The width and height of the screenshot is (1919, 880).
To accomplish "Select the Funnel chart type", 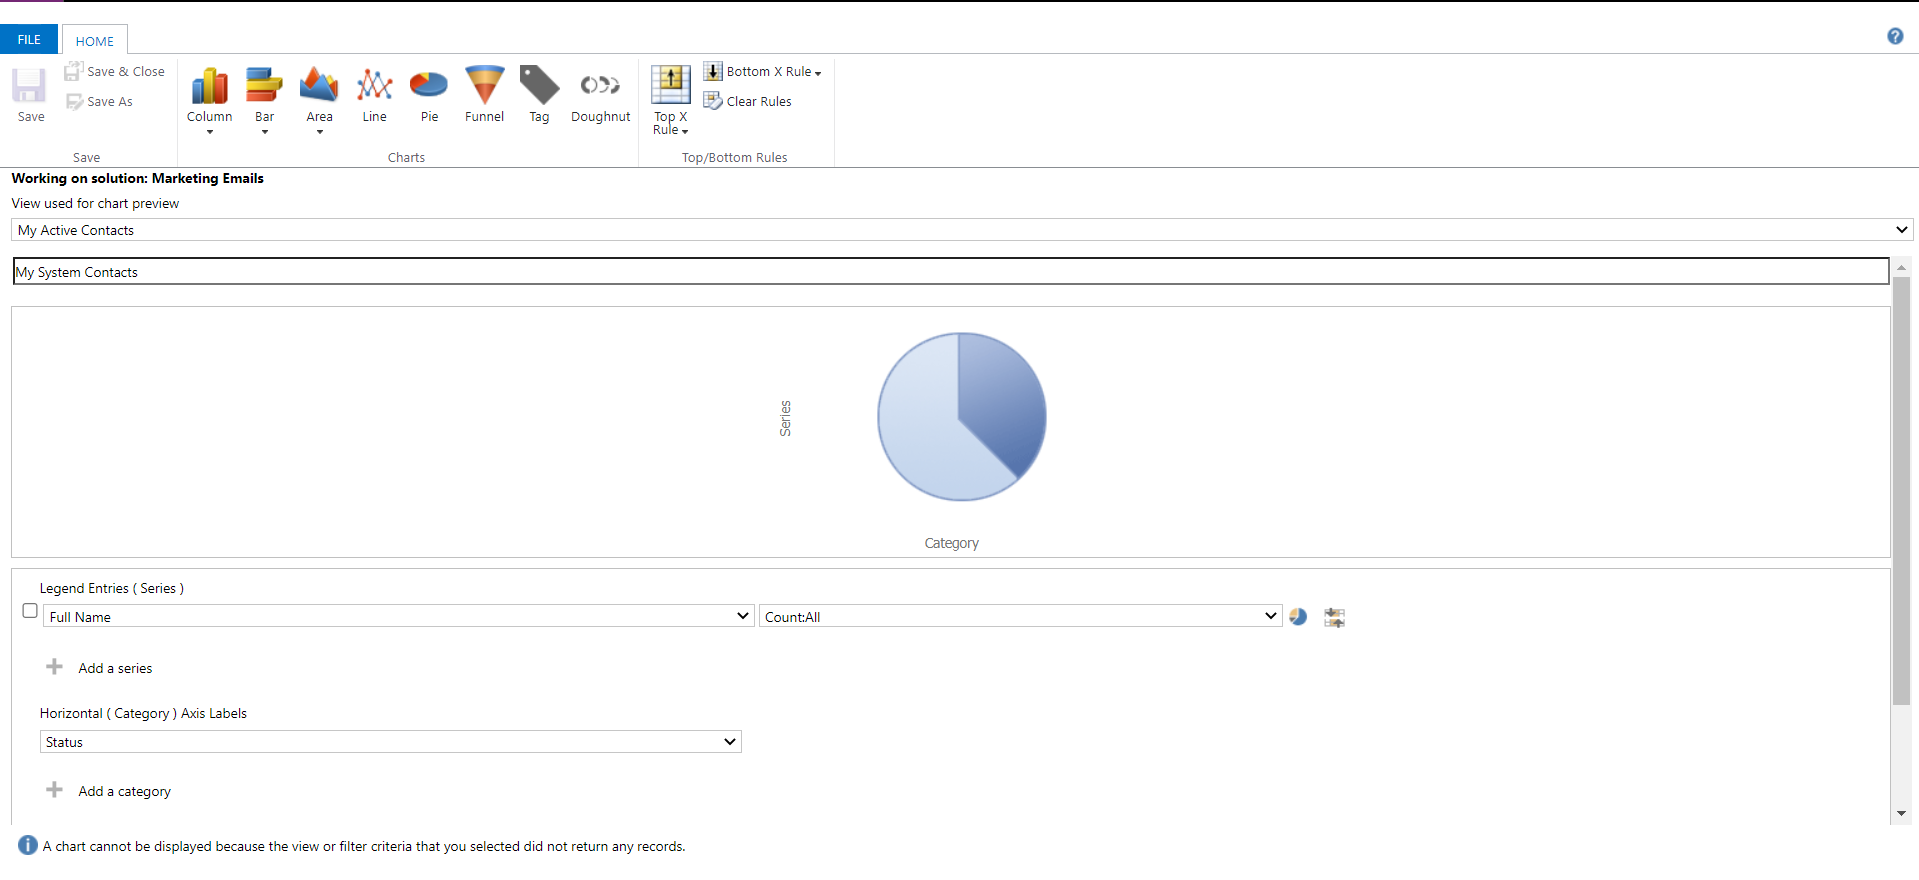I will pyautogui.click(x=484, y=95).
